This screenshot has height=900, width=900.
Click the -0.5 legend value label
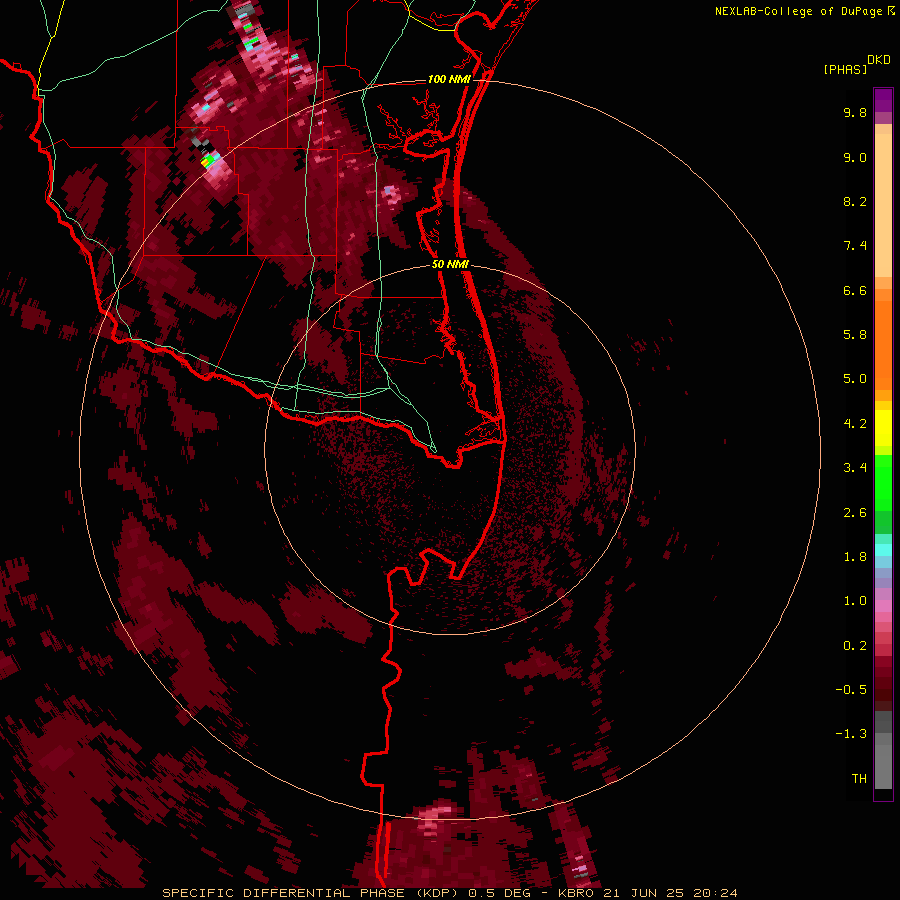(x=851, y=690)
